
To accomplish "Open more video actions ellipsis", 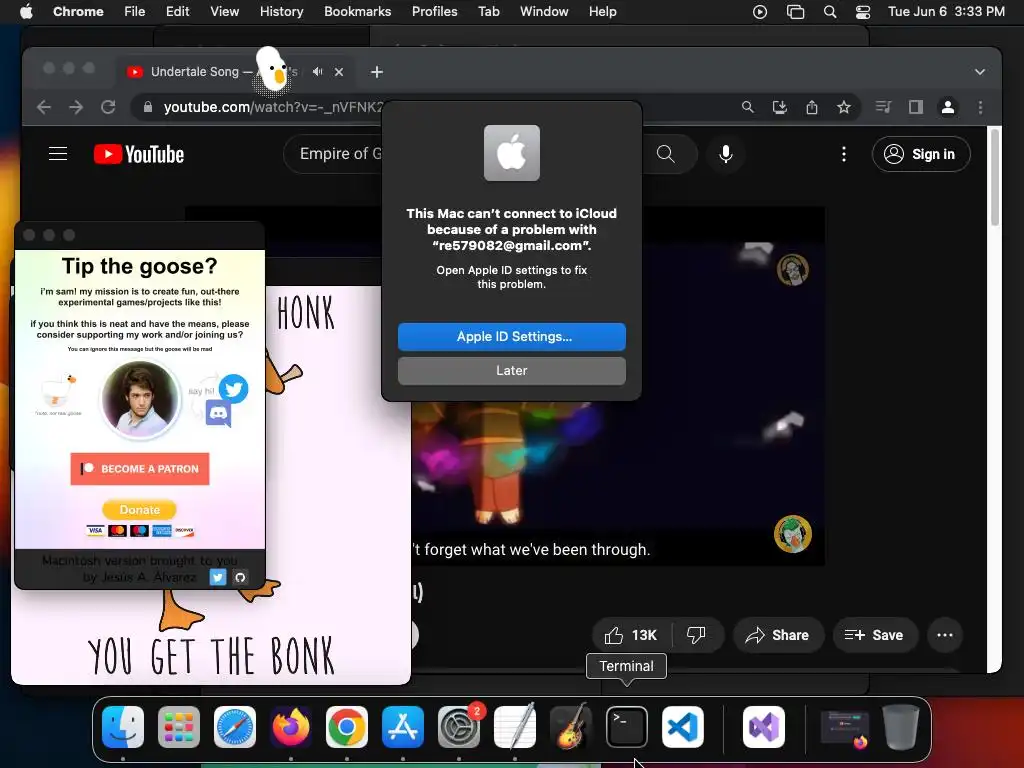I will click(x=945, y=635).
